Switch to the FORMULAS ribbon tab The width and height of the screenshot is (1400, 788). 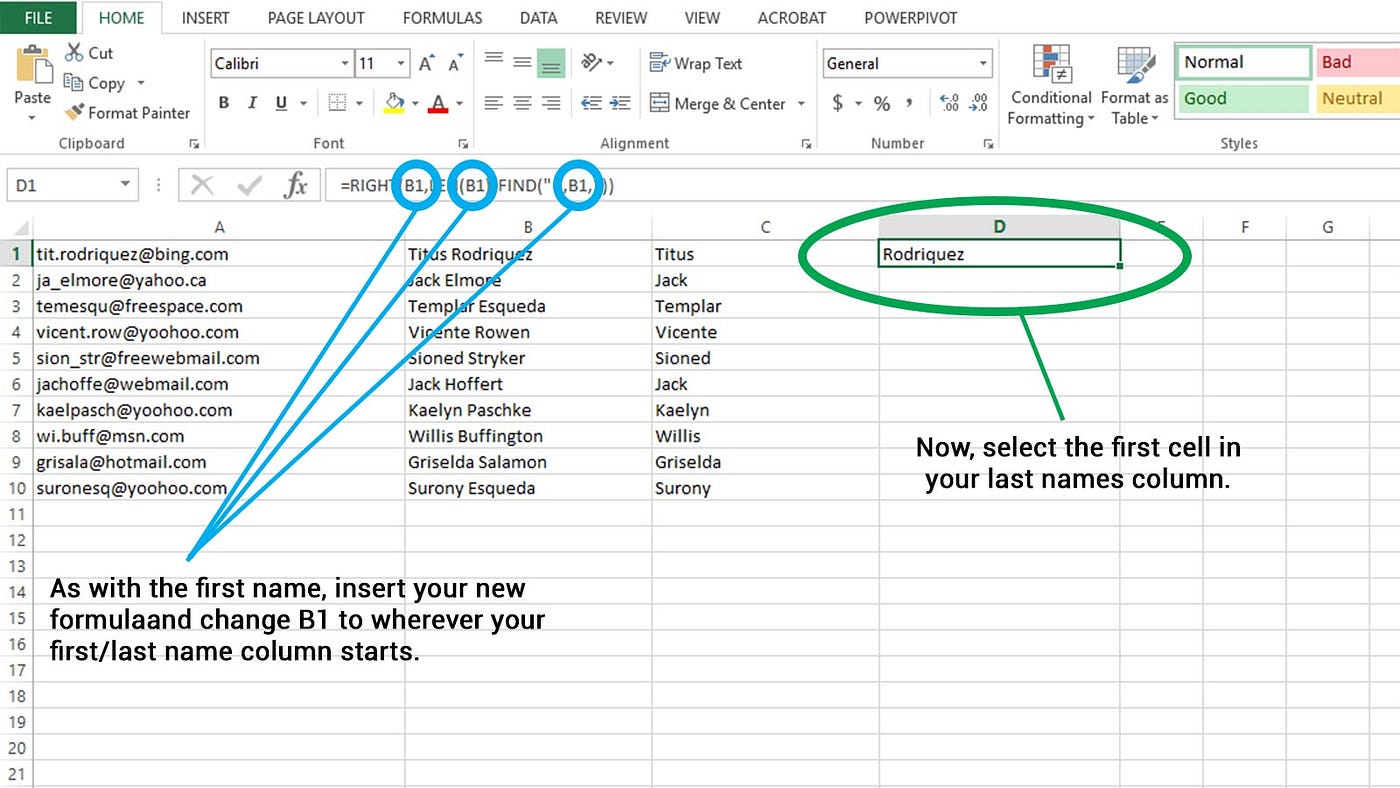tap(442, 17)
